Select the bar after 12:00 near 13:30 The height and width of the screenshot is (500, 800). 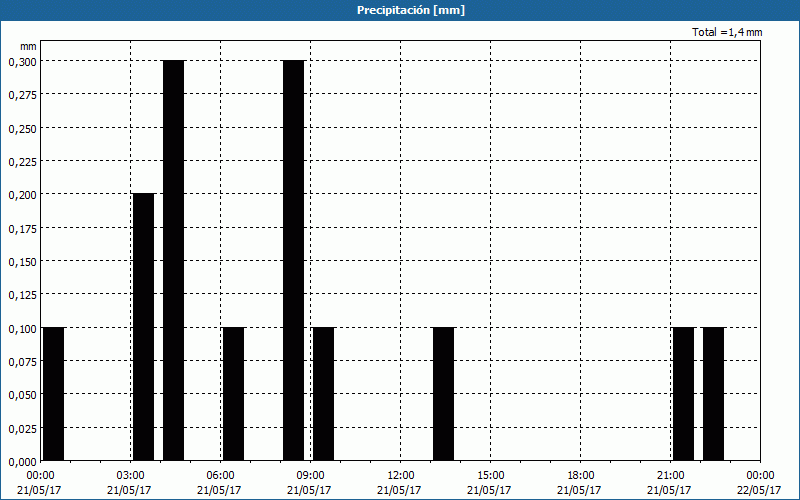coord(443,394)
